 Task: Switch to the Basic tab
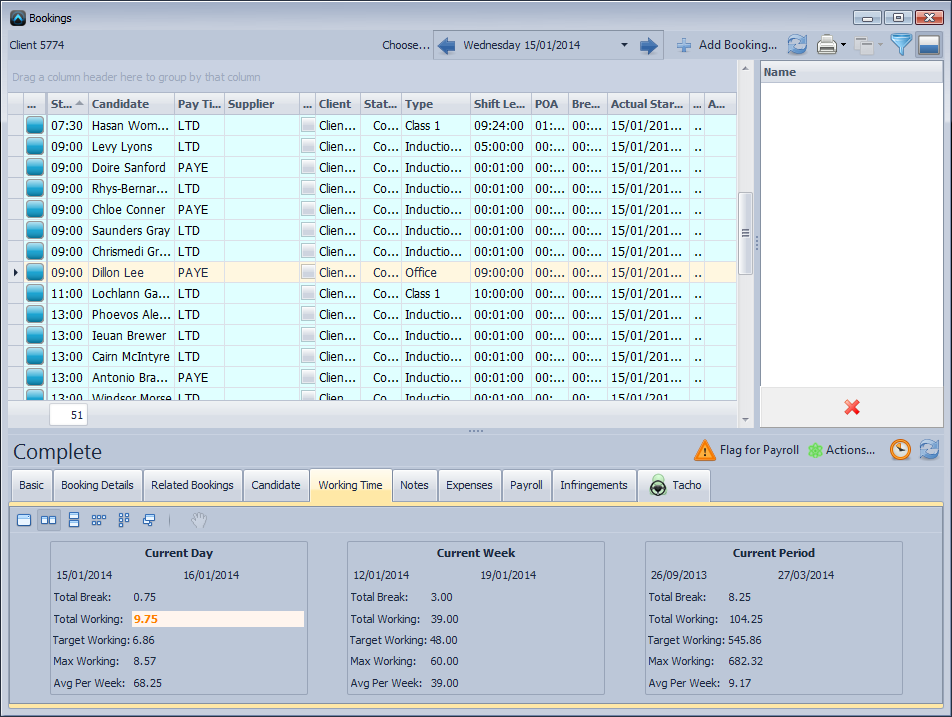tap(32, 485)
